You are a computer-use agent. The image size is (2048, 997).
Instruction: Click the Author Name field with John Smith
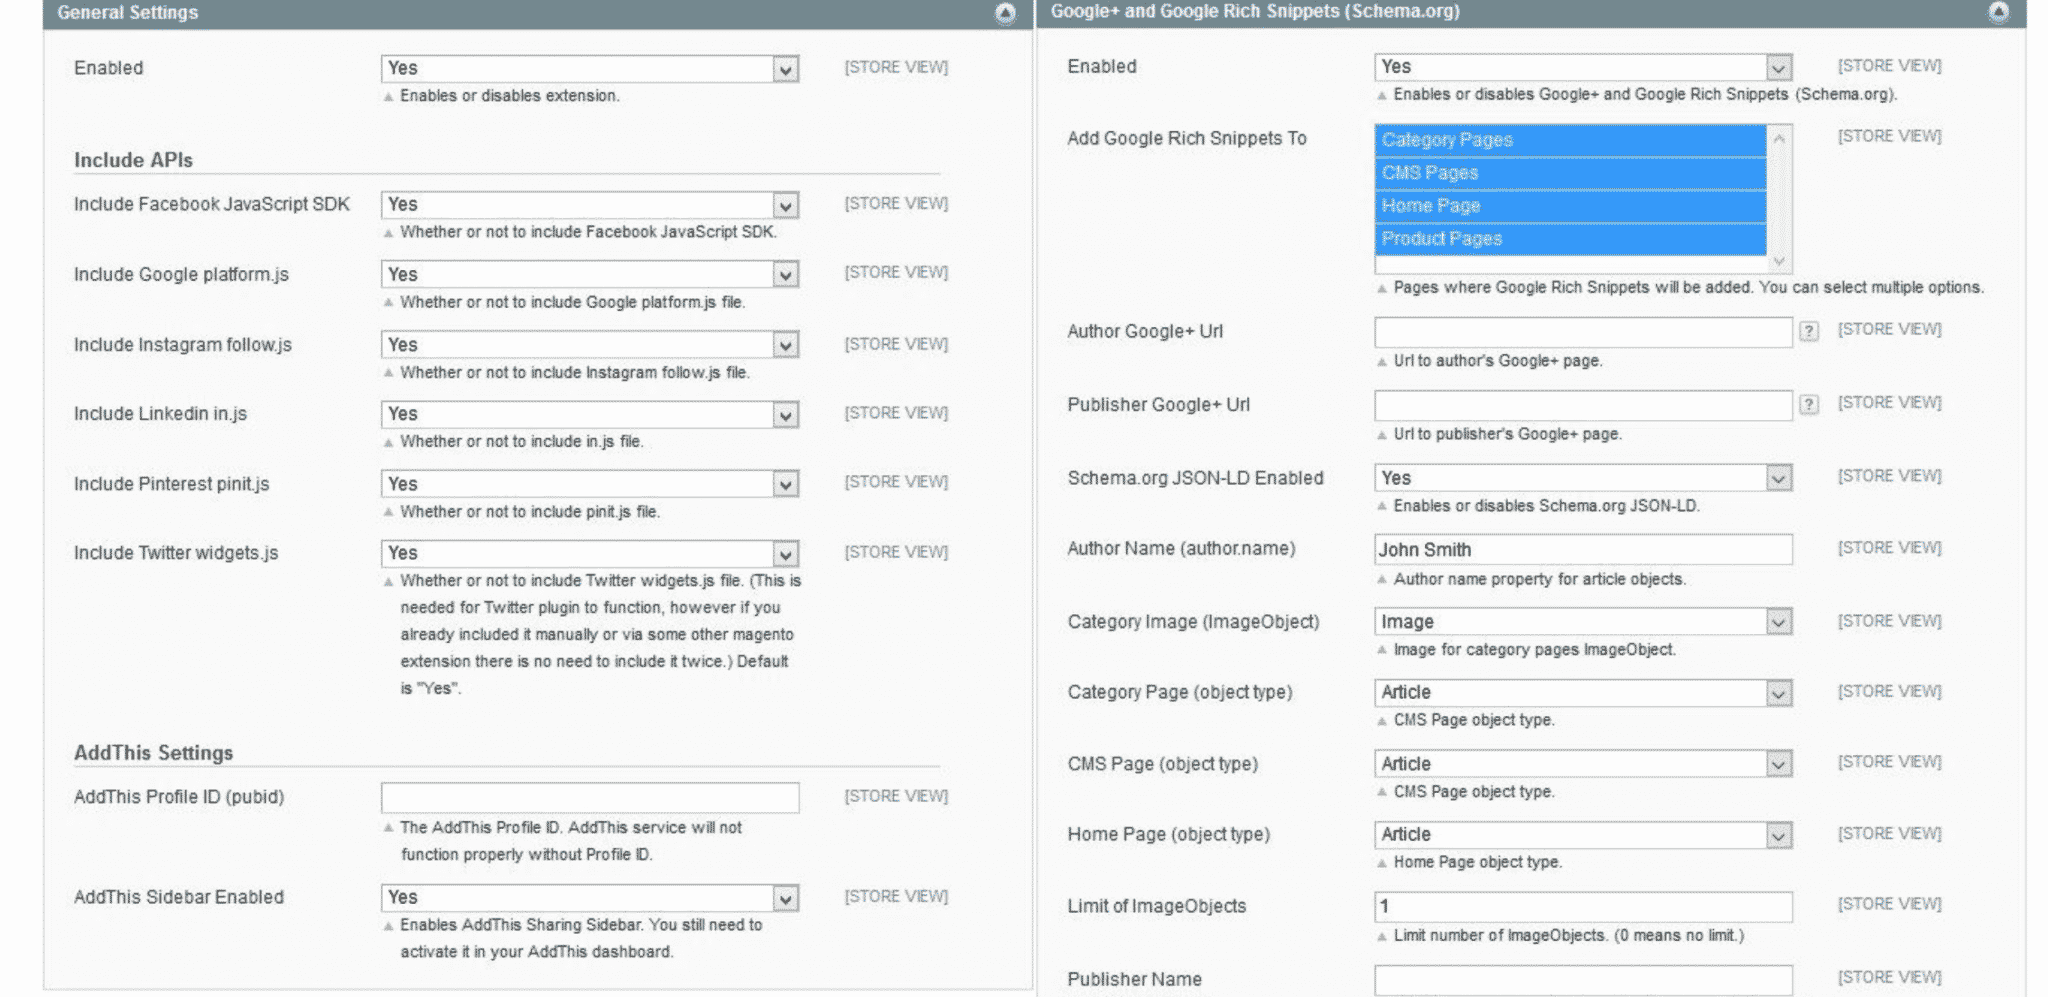1583,549
